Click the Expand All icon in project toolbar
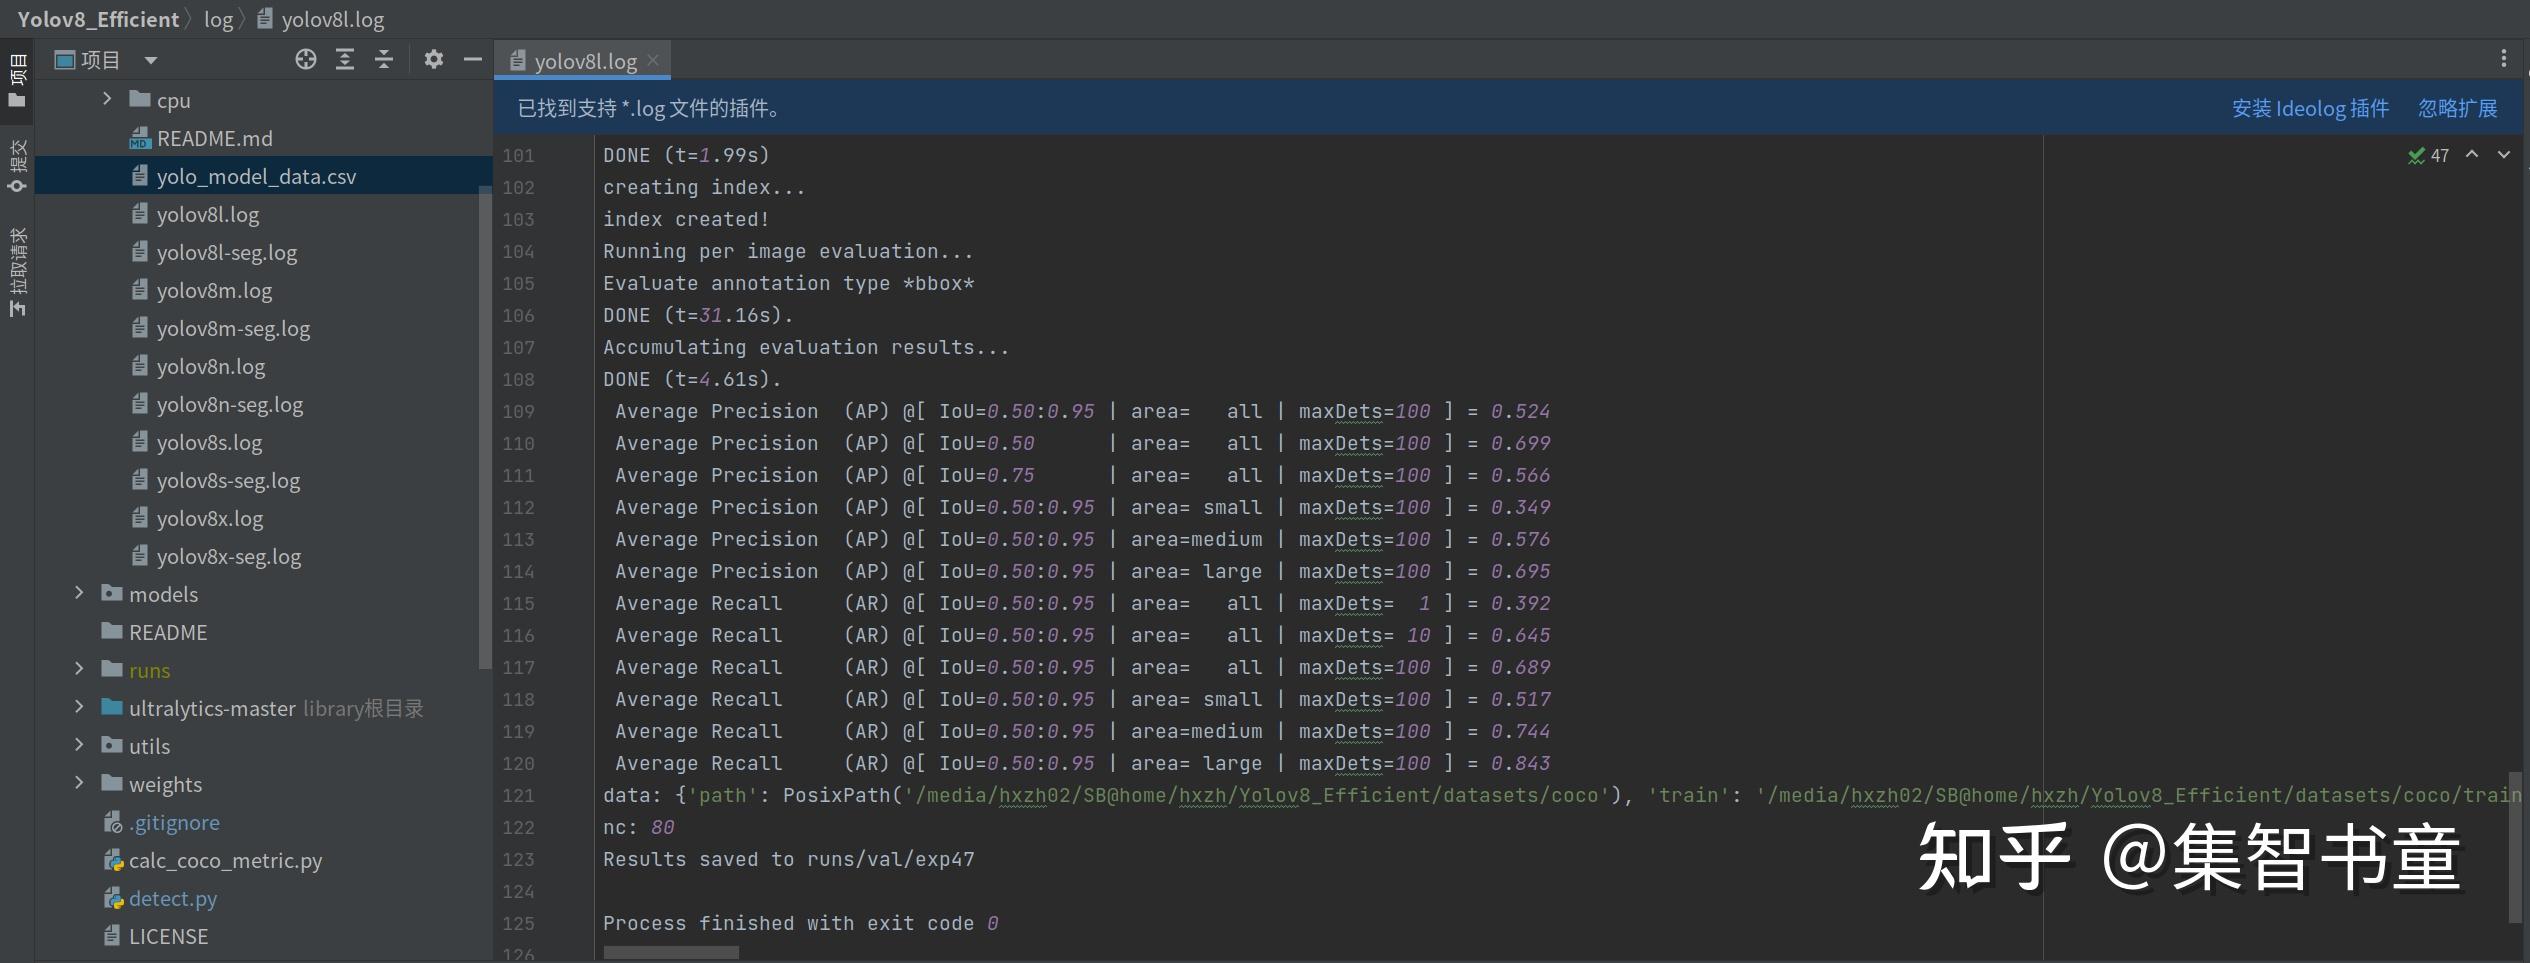2530x963 pixels. (x=345, y=60)
